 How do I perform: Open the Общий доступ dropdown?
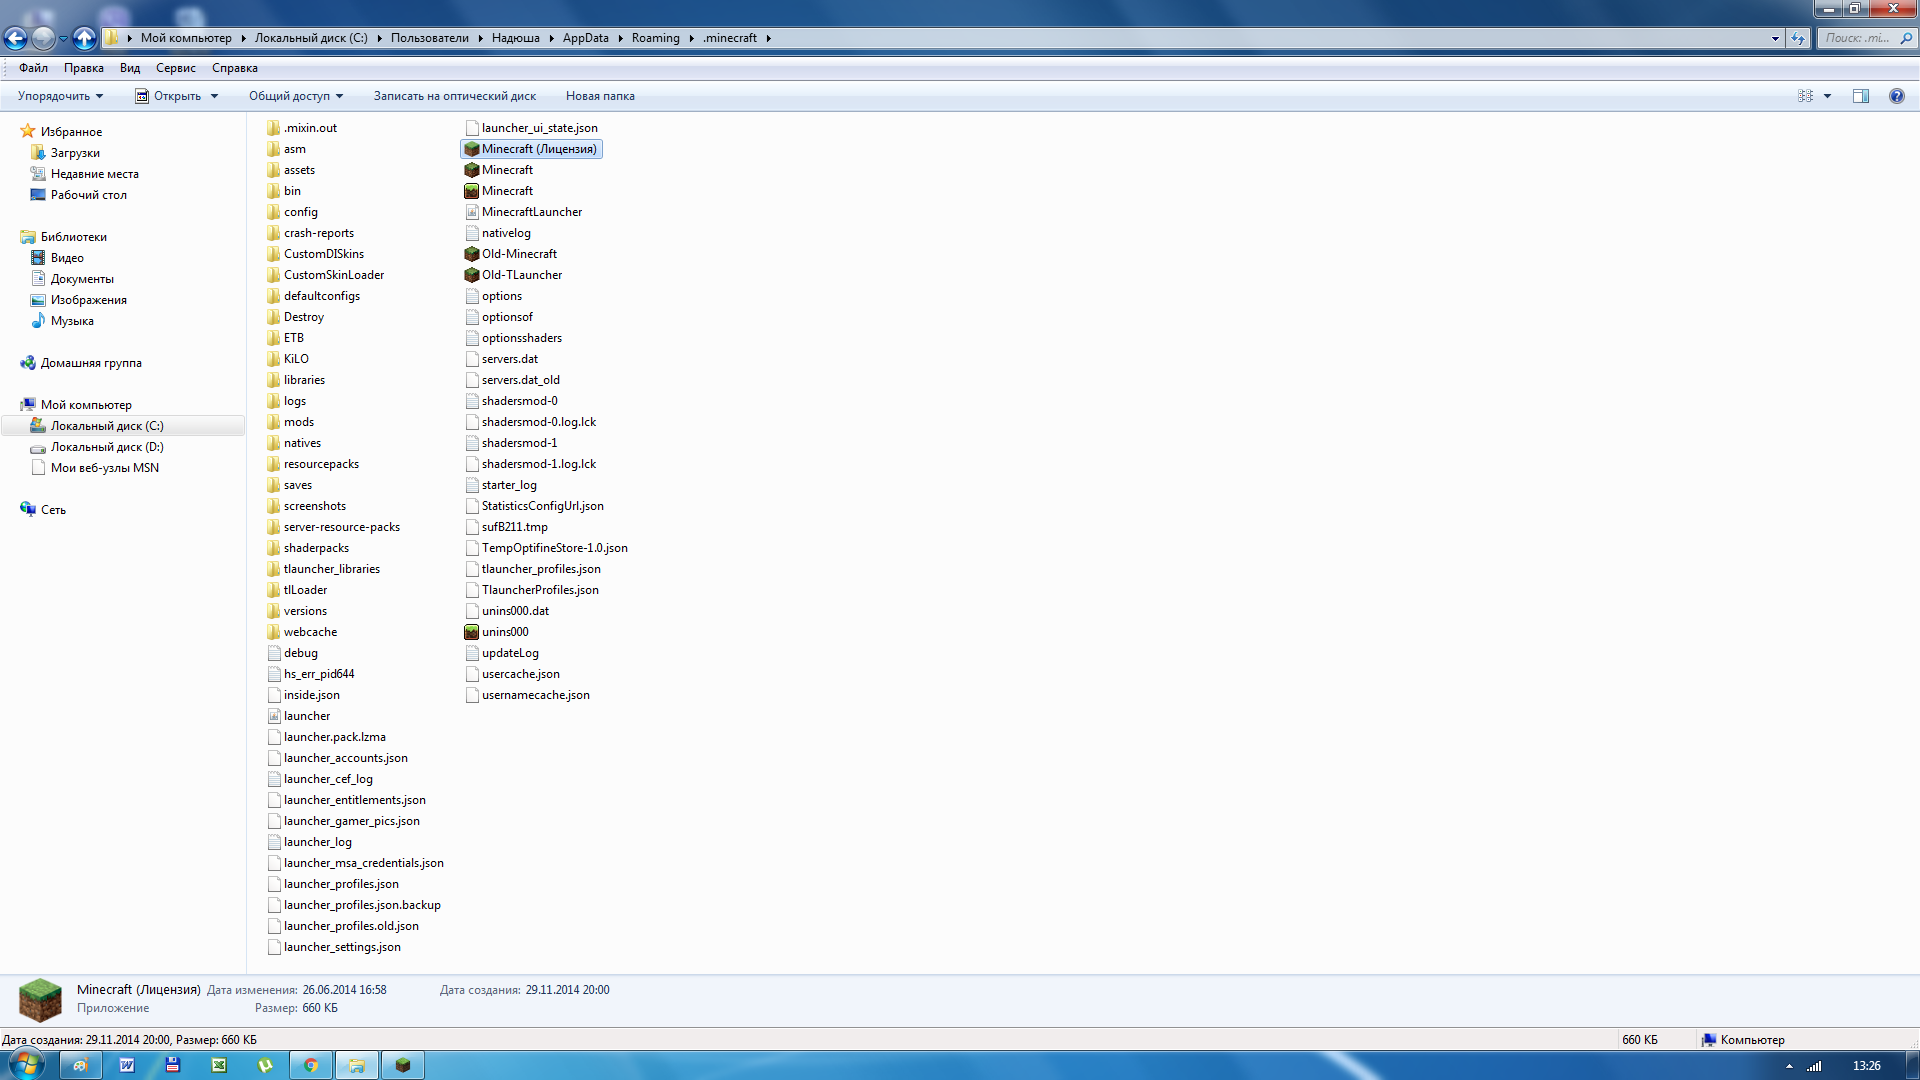[x=296, y=96]
